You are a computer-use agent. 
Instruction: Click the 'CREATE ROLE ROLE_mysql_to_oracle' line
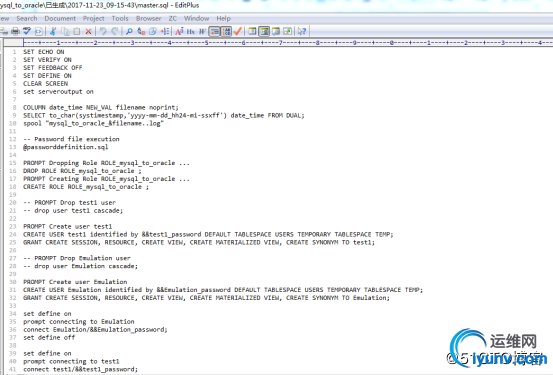point(86,187)
